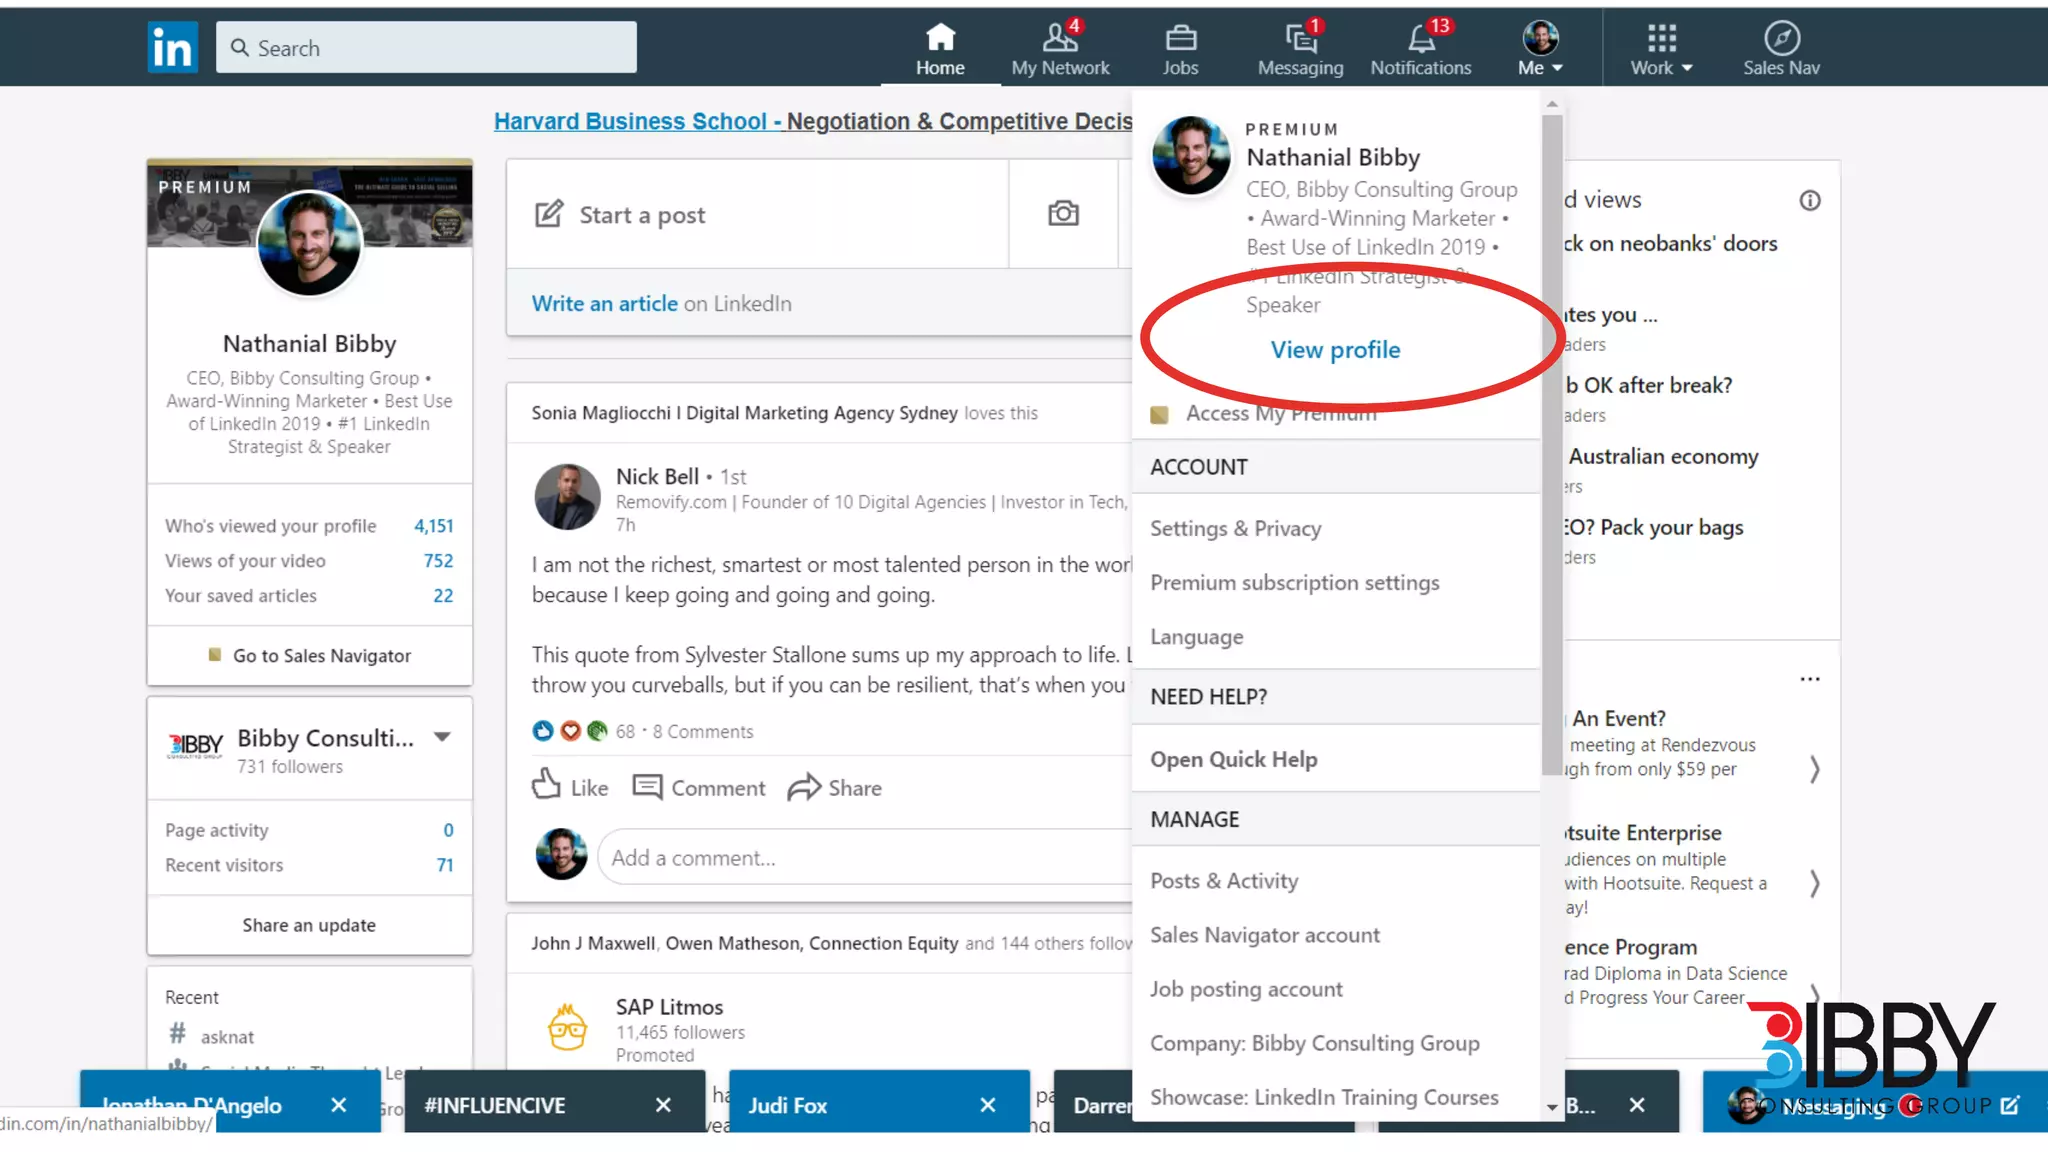
Task: Open Messaging icon in top bar
Action: (1300, 38)
